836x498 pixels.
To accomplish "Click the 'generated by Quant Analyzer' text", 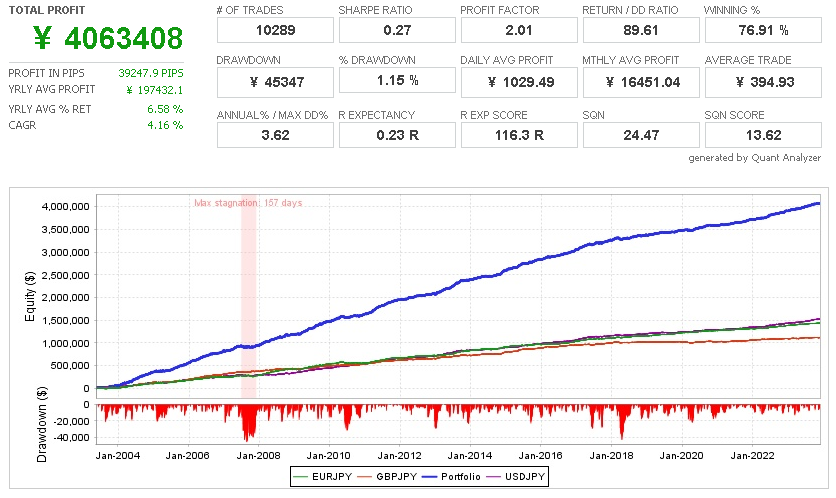I will tap(754, 158).
